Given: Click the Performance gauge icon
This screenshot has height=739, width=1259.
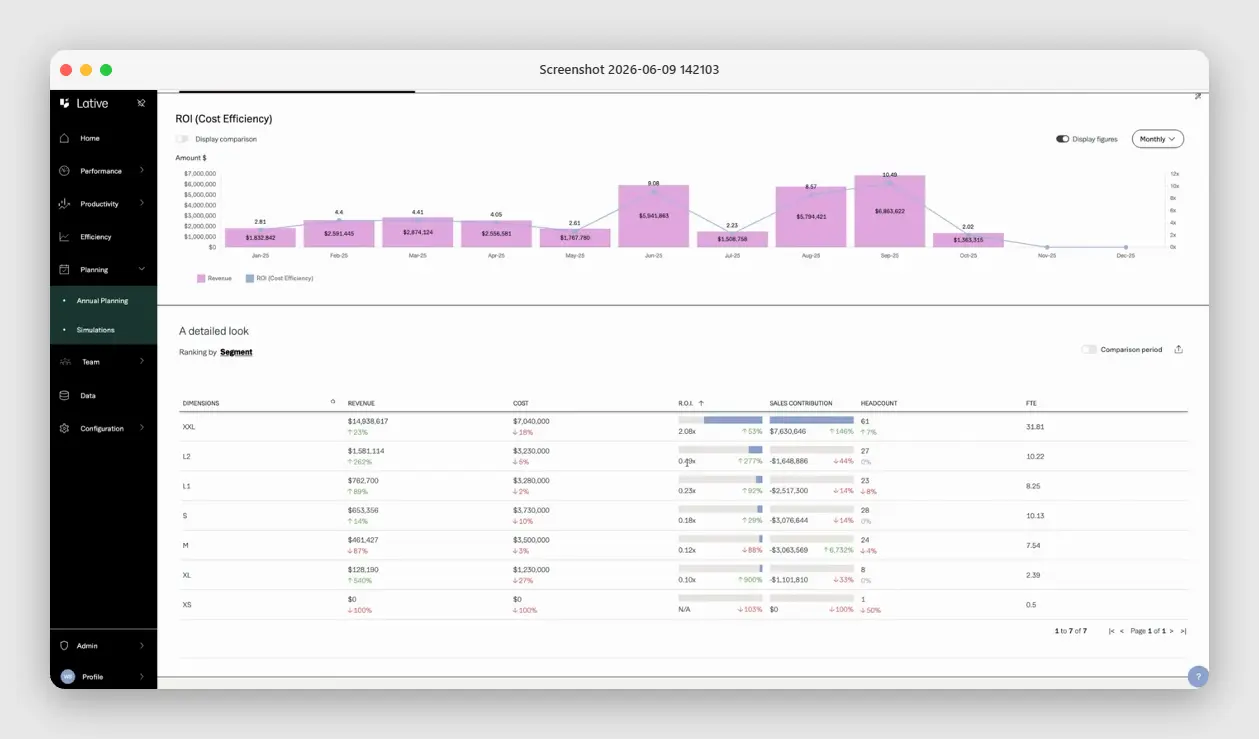Looking at the screenshot, I should coord(64,171).
